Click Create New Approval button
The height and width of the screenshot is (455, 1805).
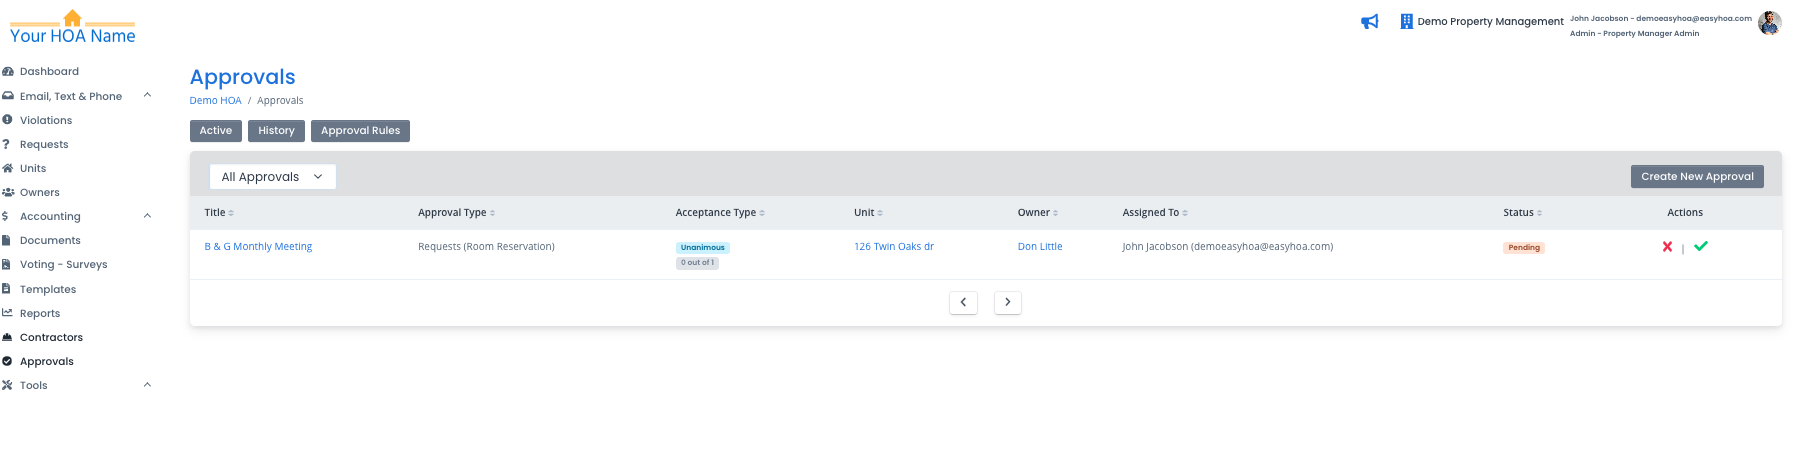(1696, 177)
